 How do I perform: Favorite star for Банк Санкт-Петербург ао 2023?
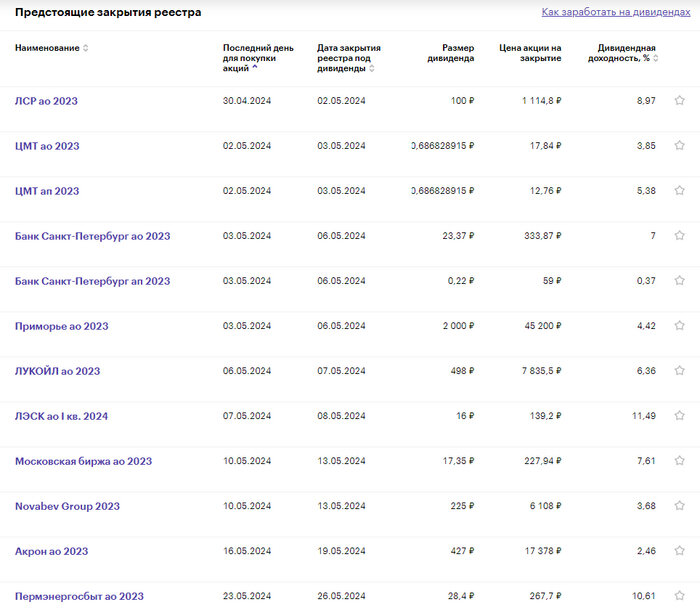(679, 235)
